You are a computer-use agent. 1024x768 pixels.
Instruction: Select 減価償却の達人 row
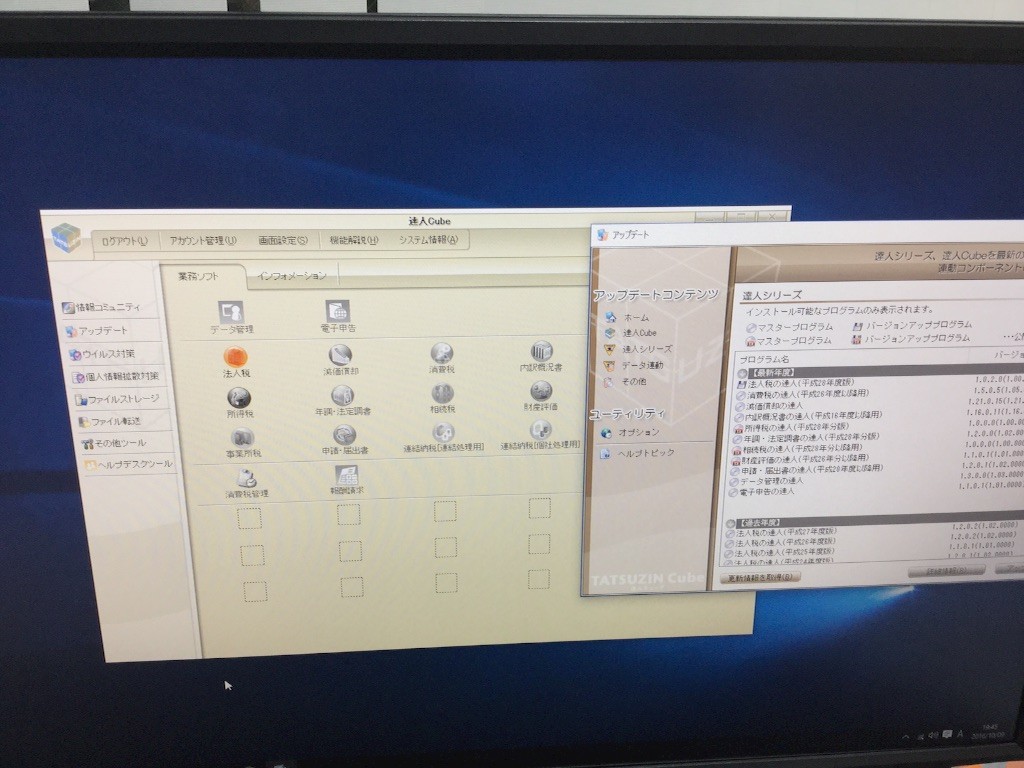[x=769, y=406]
